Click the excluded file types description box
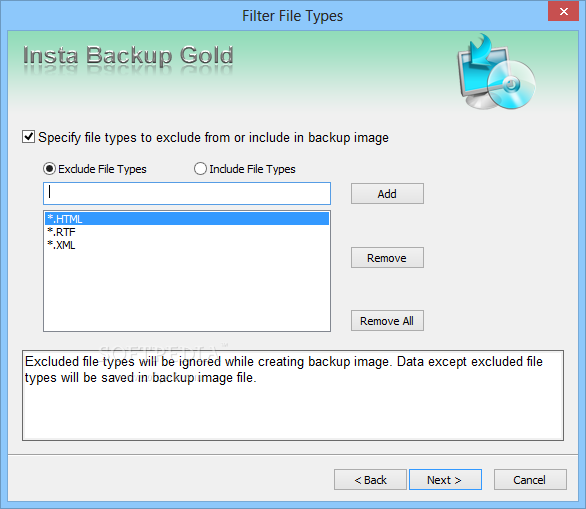 pyautogui.click(x=293, y=395)
